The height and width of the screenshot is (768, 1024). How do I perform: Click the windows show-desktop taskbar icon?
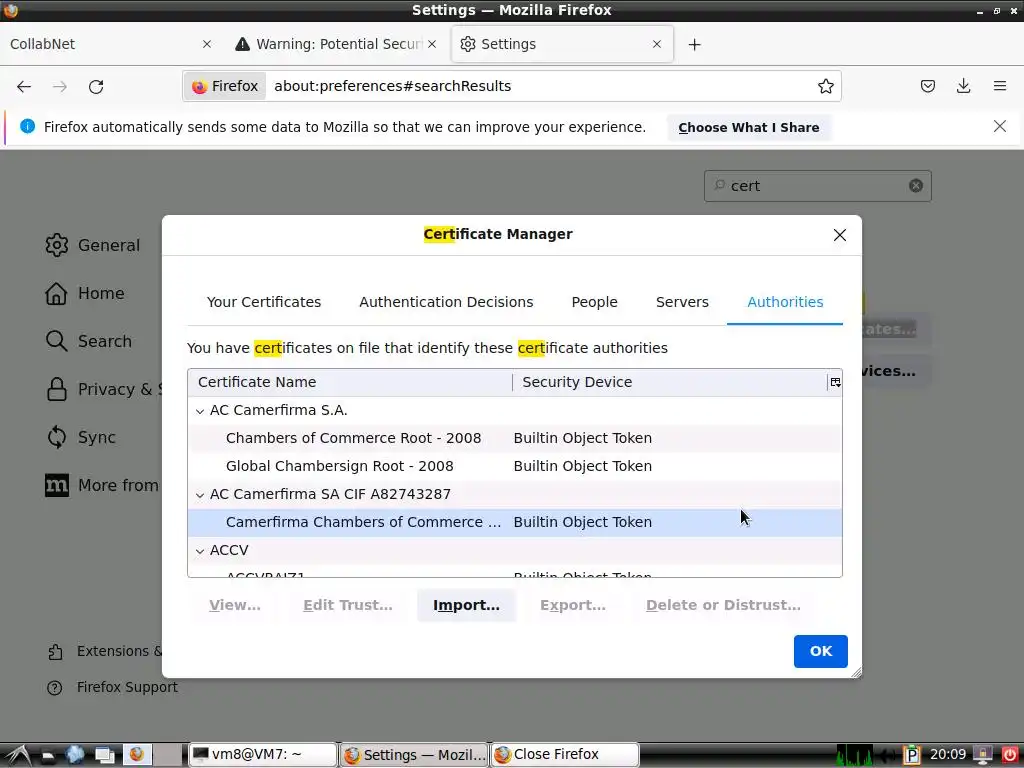(x=104, y=755)
